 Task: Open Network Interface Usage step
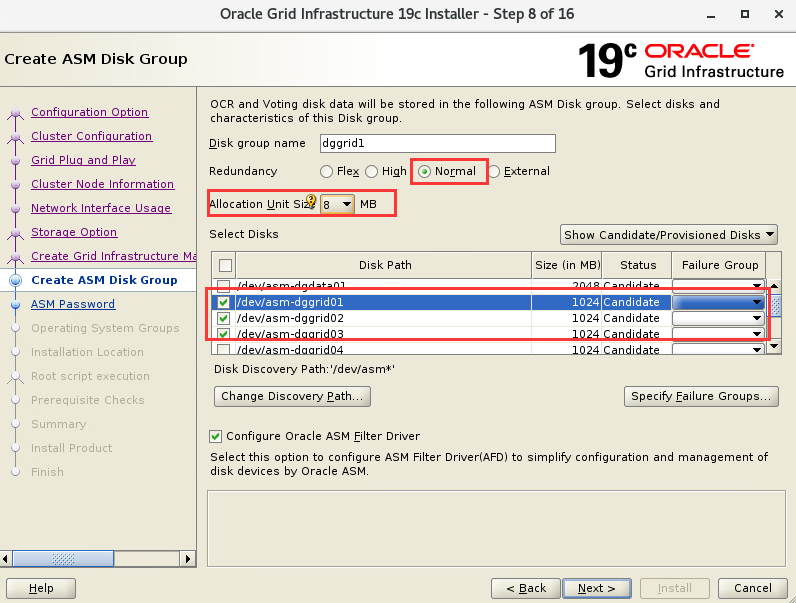pyautogui.click(x=100, y=208)
